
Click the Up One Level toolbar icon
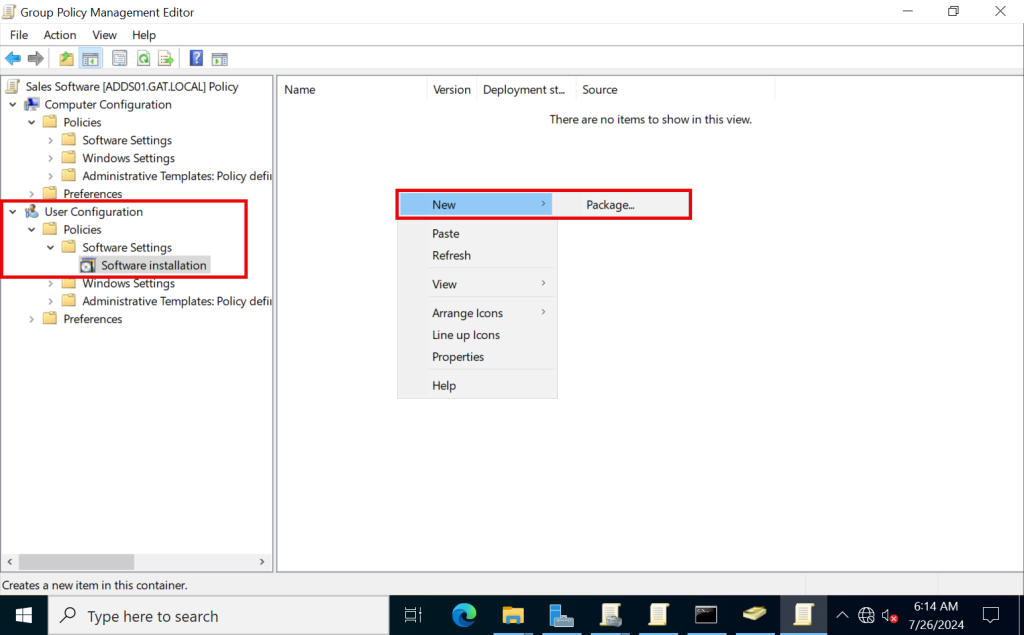point(65,57)
